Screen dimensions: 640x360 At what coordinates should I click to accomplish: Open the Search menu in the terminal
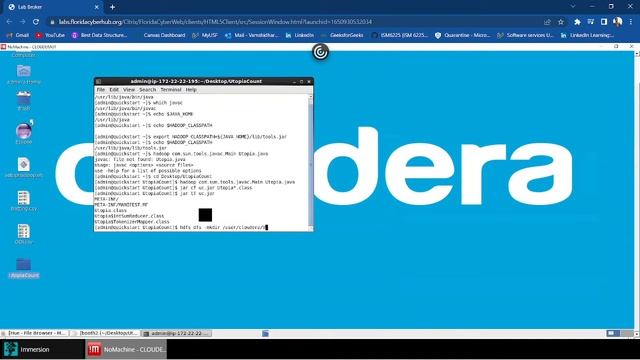pyautogui.click(x=148, y=89)
